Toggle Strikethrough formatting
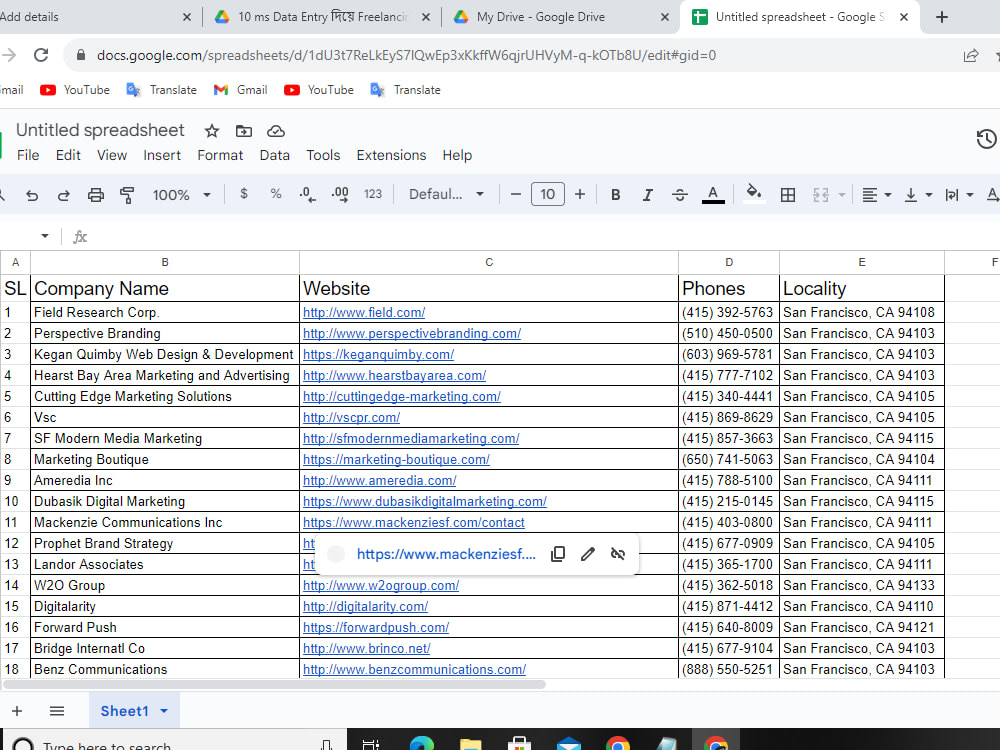Screen dimensions: 1000x750 pyautogui.click(x=680, y=195)
